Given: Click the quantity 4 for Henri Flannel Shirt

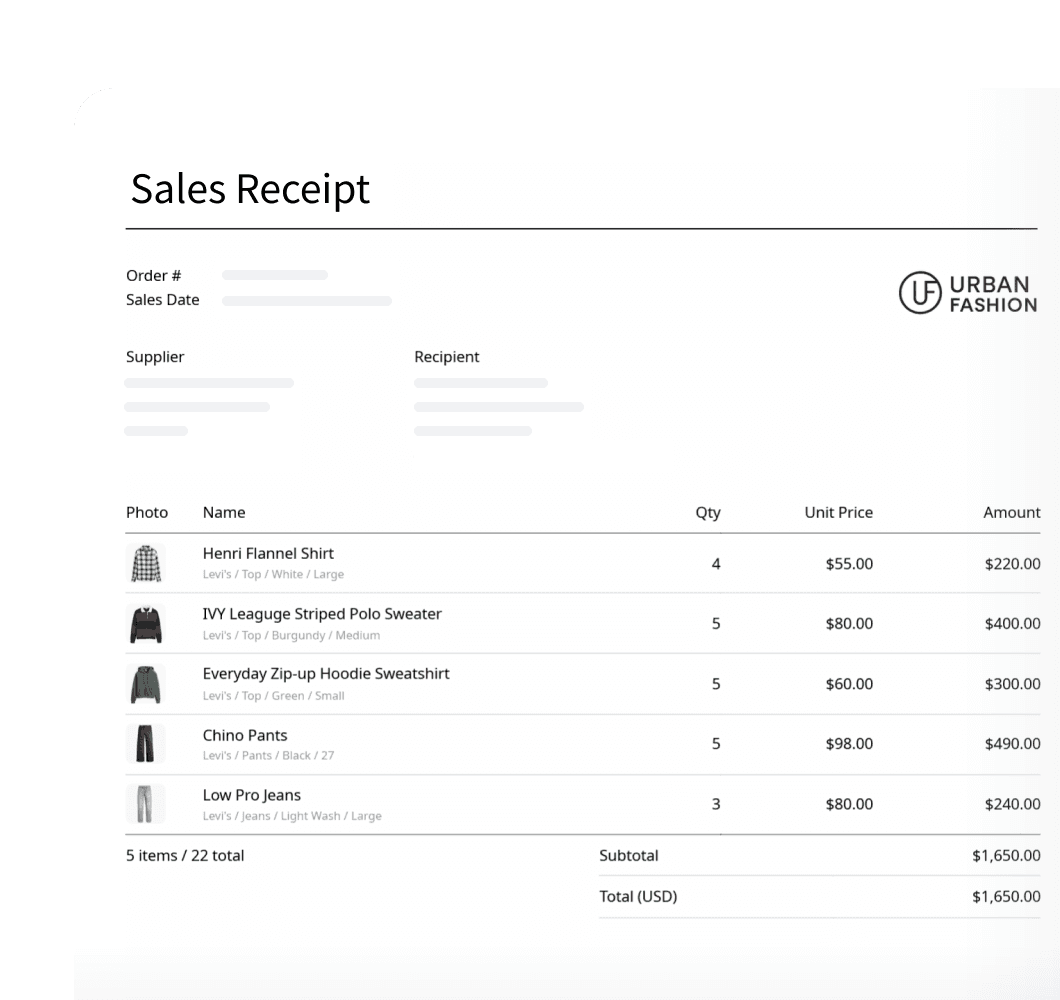Looking at the screenshot, I should click(x=716, y=564).
